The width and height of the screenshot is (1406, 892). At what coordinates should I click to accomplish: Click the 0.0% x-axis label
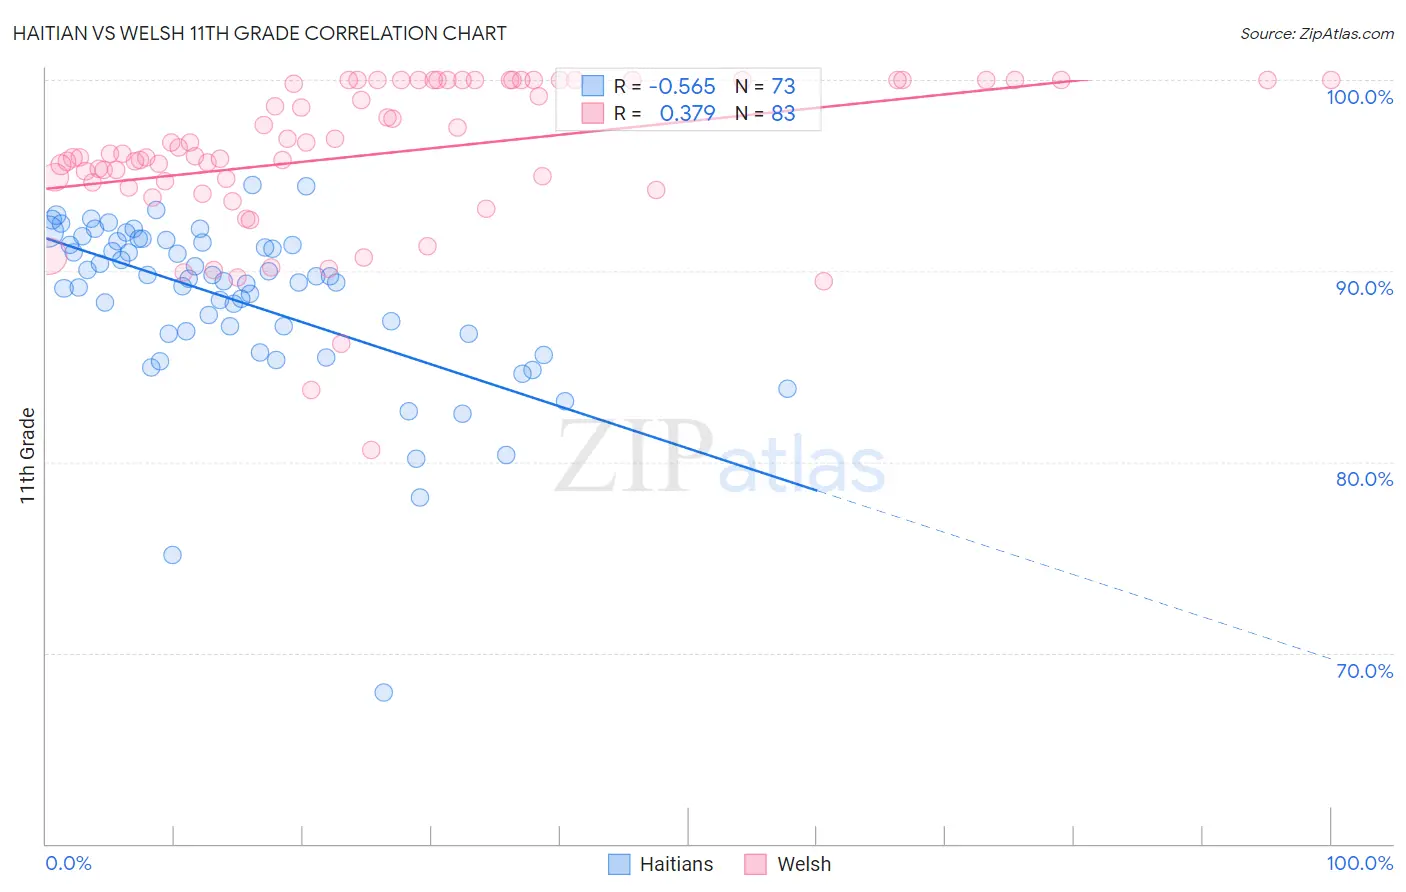tap(69, 863)
